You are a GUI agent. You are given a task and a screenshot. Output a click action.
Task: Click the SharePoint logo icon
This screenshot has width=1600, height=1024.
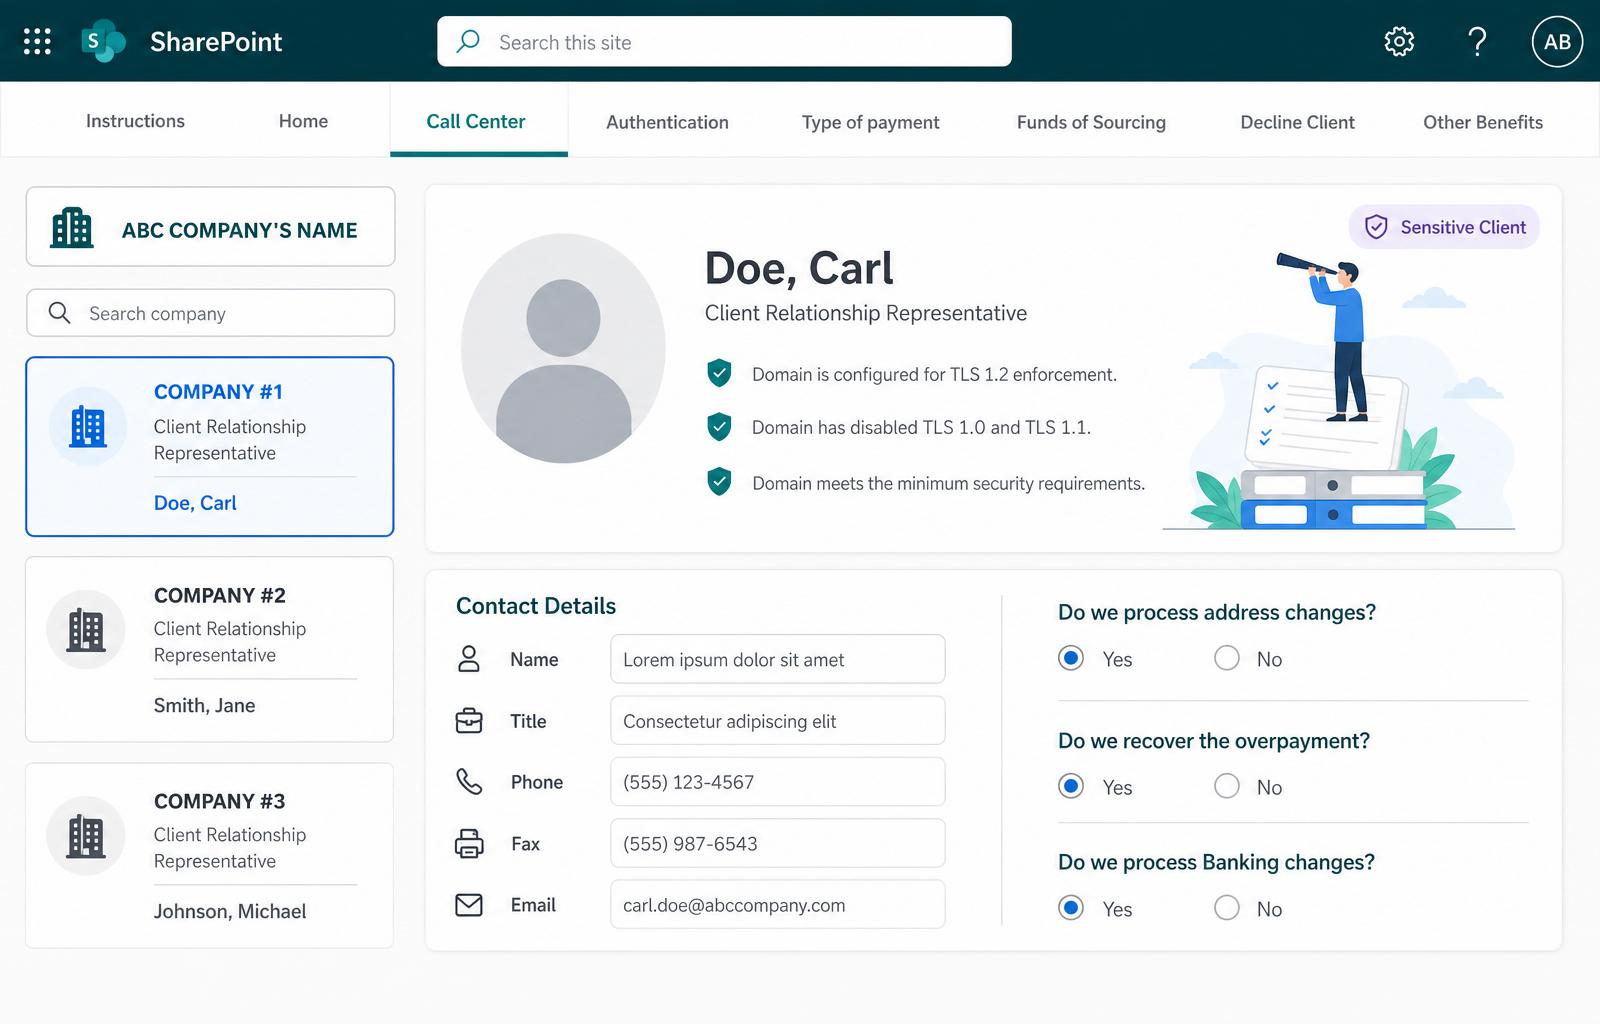pyautogui.click(x=102, y=41)
